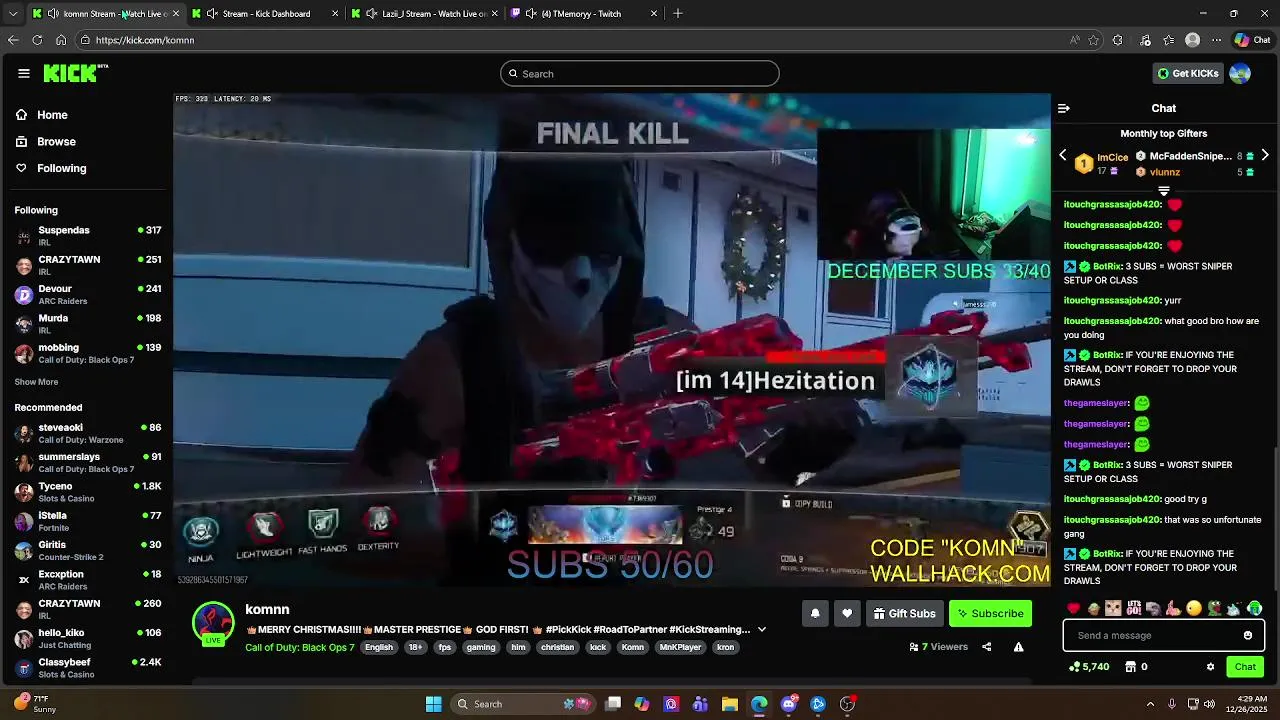
Task: Add page to favorites star
Action: [x=1094, y=40]
